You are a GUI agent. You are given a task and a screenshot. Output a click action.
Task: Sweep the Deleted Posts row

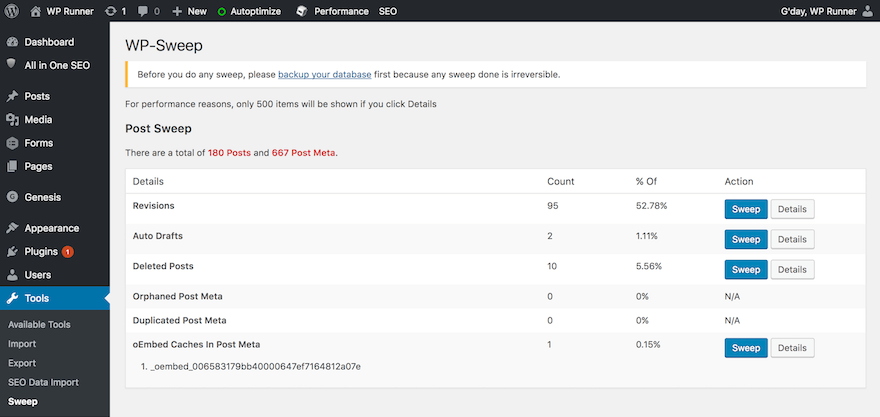(x=746, y=269)
